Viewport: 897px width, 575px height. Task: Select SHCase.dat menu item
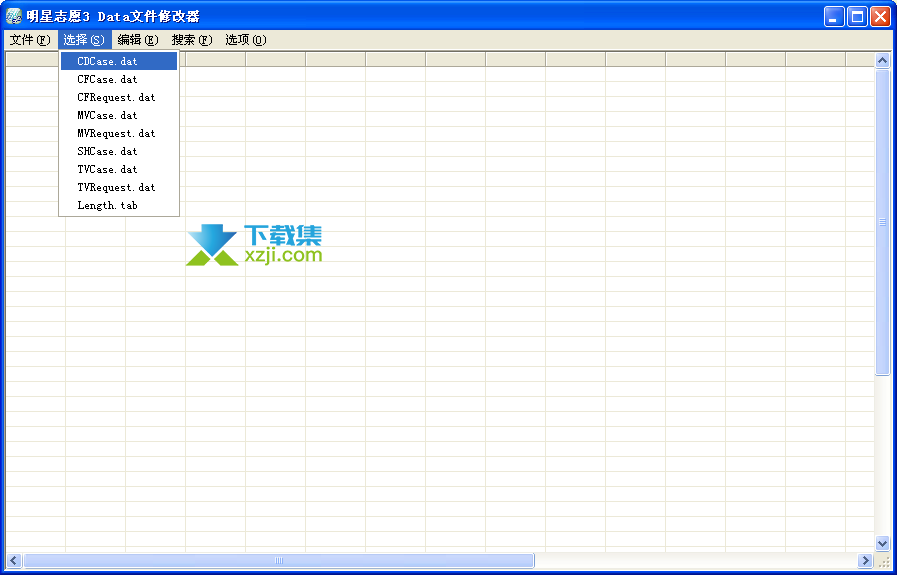point(119,151)
